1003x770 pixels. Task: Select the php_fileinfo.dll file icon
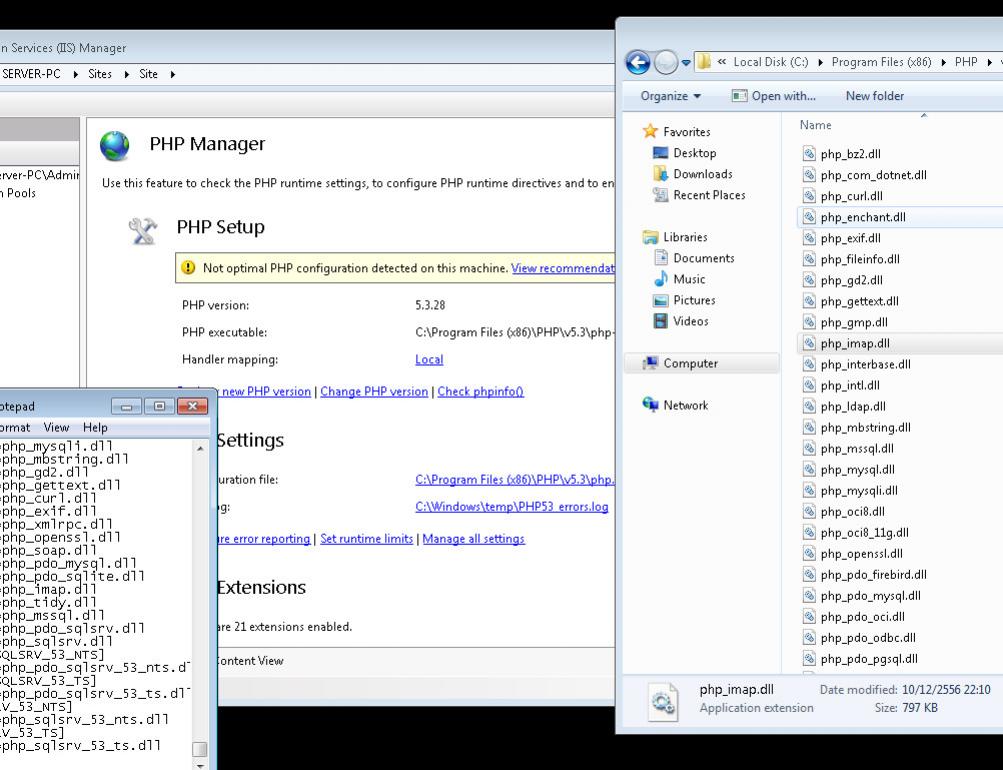click(809, 259)
